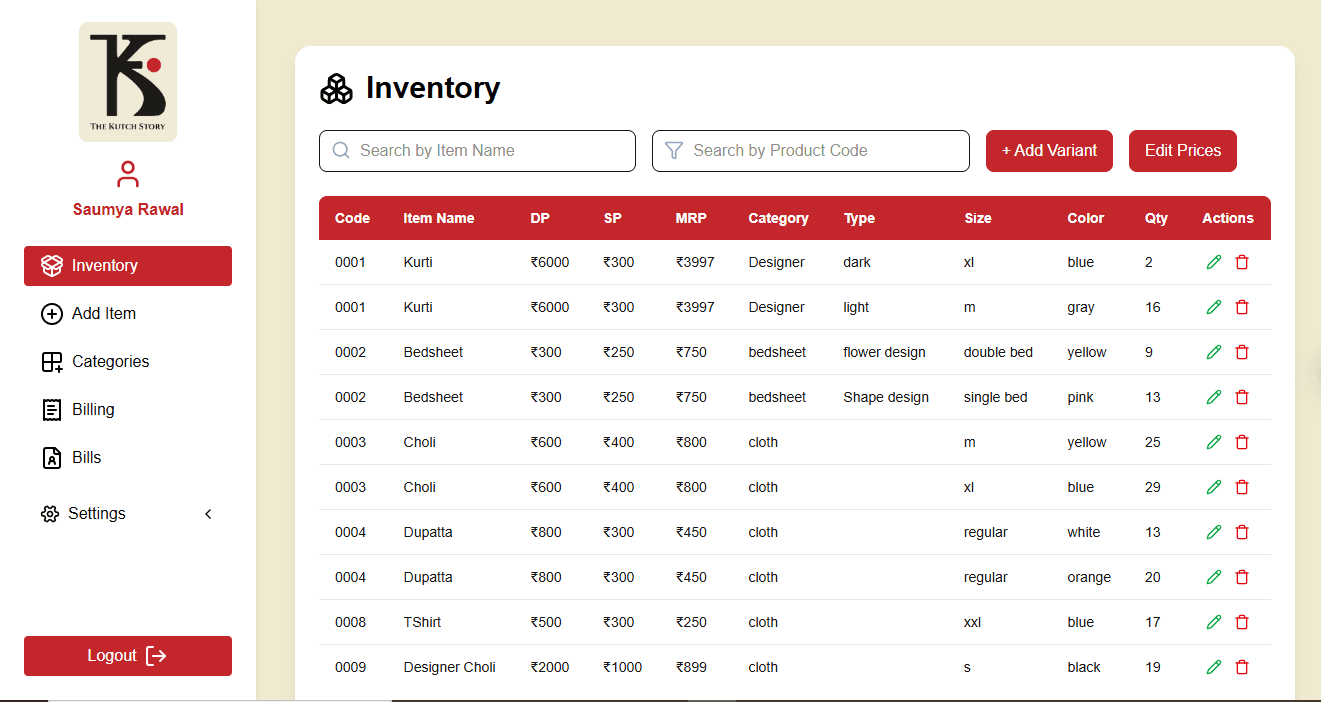This screenshot has height=702, width=1321.
Task: Click the Code column header
Action: coord(352,218)
